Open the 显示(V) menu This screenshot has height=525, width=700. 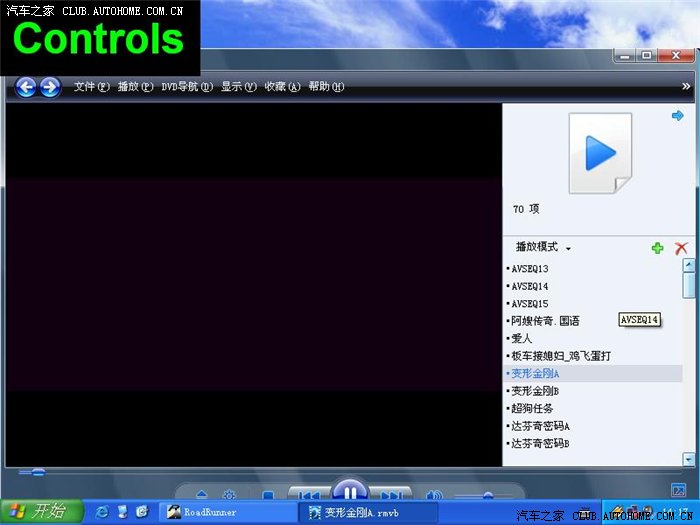(238, 87)
